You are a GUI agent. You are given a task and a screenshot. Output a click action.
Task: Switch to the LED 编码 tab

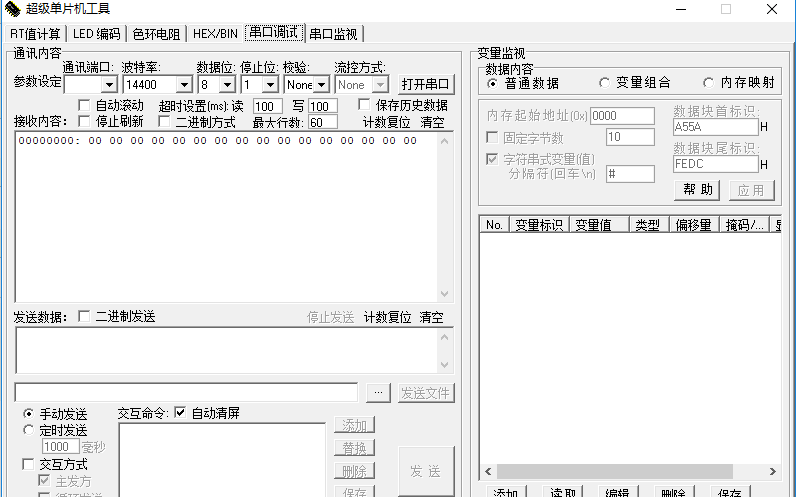[x=96, y=33]
